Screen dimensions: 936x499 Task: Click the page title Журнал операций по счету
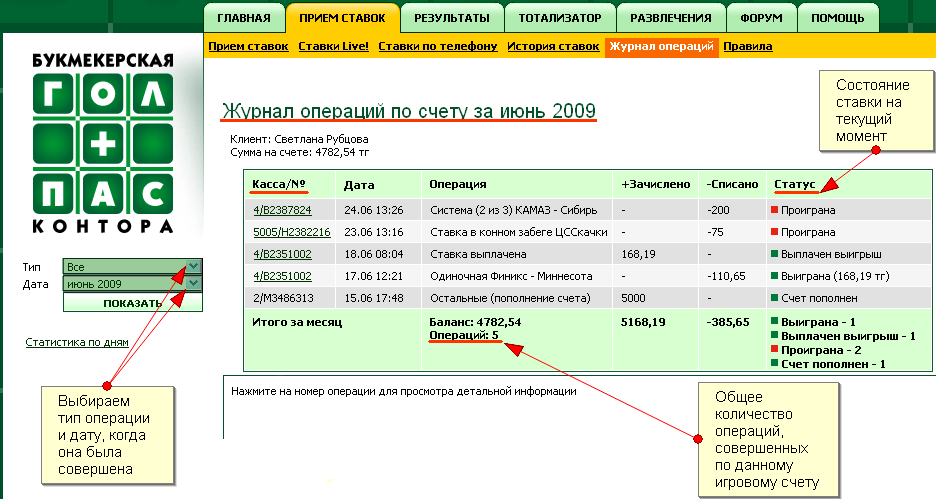pos(409,111)
